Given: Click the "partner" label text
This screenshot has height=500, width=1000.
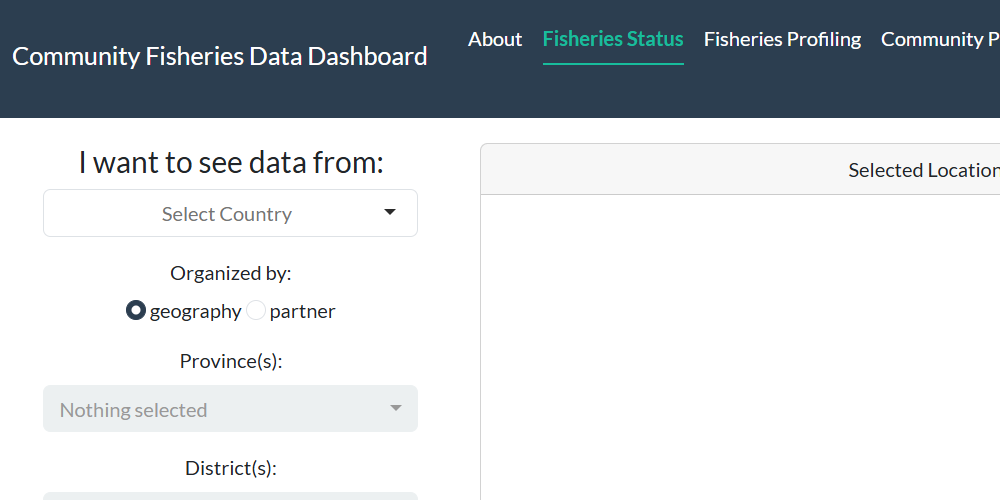Looking at the screenshot, I should tap(302, 311).
